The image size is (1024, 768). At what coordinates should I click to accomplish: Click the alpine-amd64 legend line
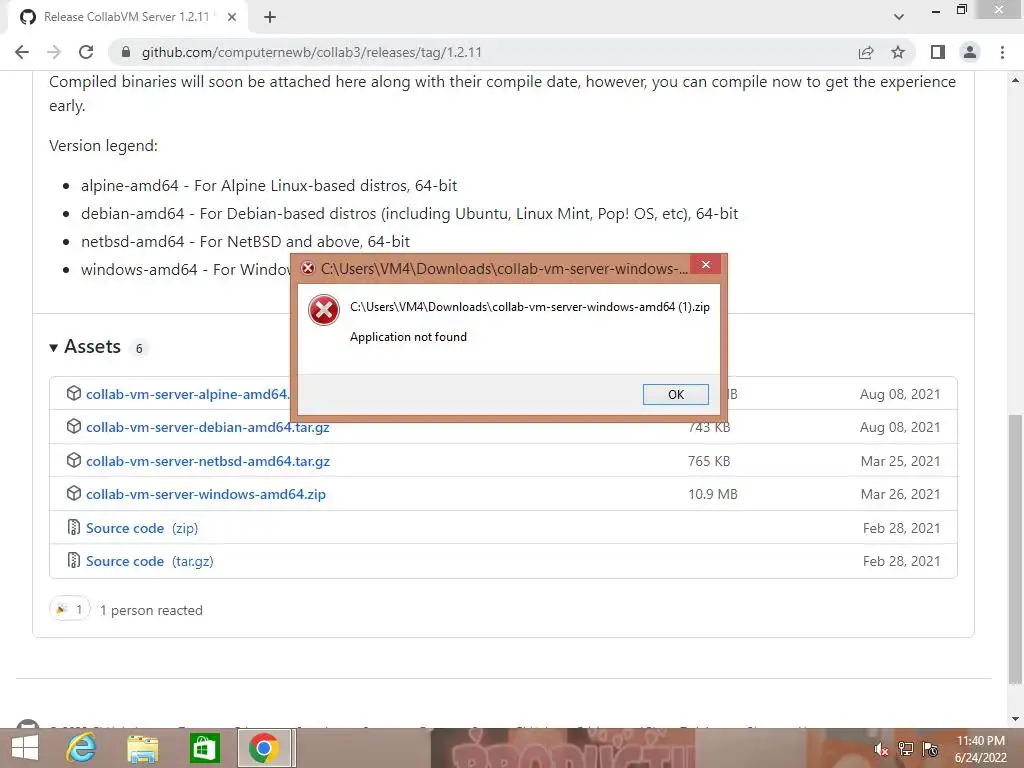(x=268, y=185)
